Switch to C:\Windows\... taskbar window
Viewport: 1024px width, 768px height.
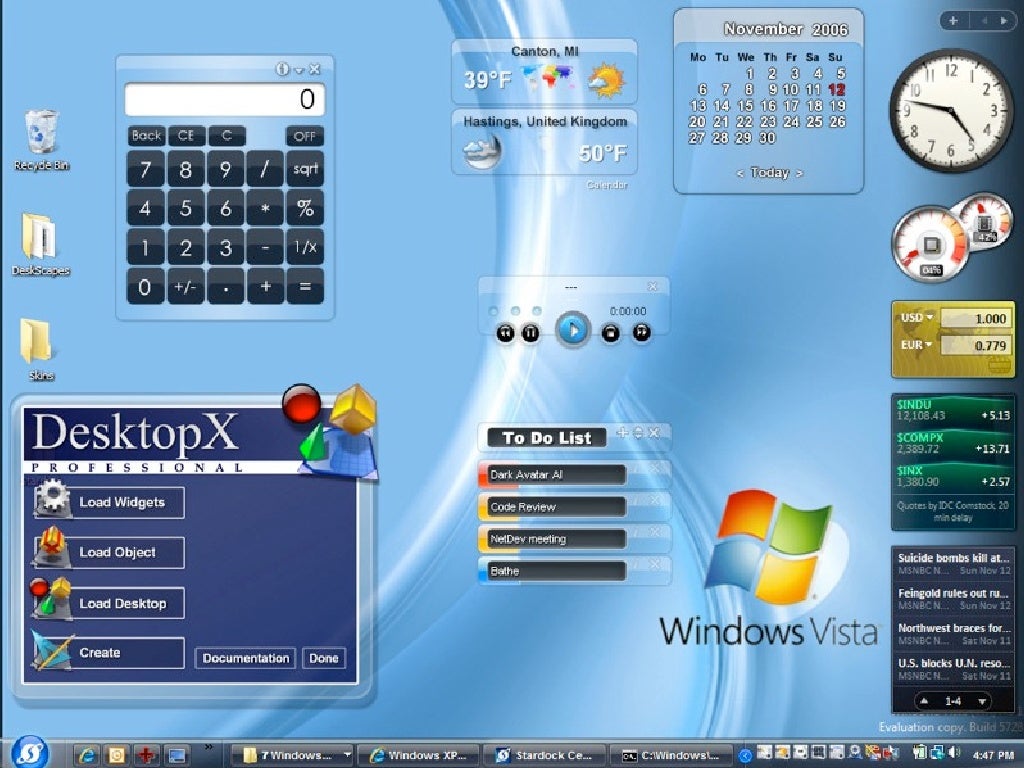click(672, 756)
